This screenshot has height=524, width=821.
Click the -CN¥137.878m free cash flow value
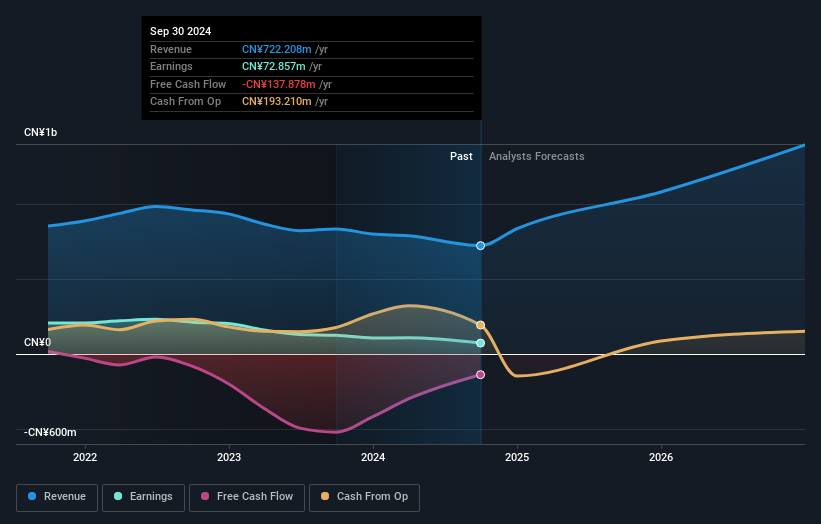pos(279,84)
